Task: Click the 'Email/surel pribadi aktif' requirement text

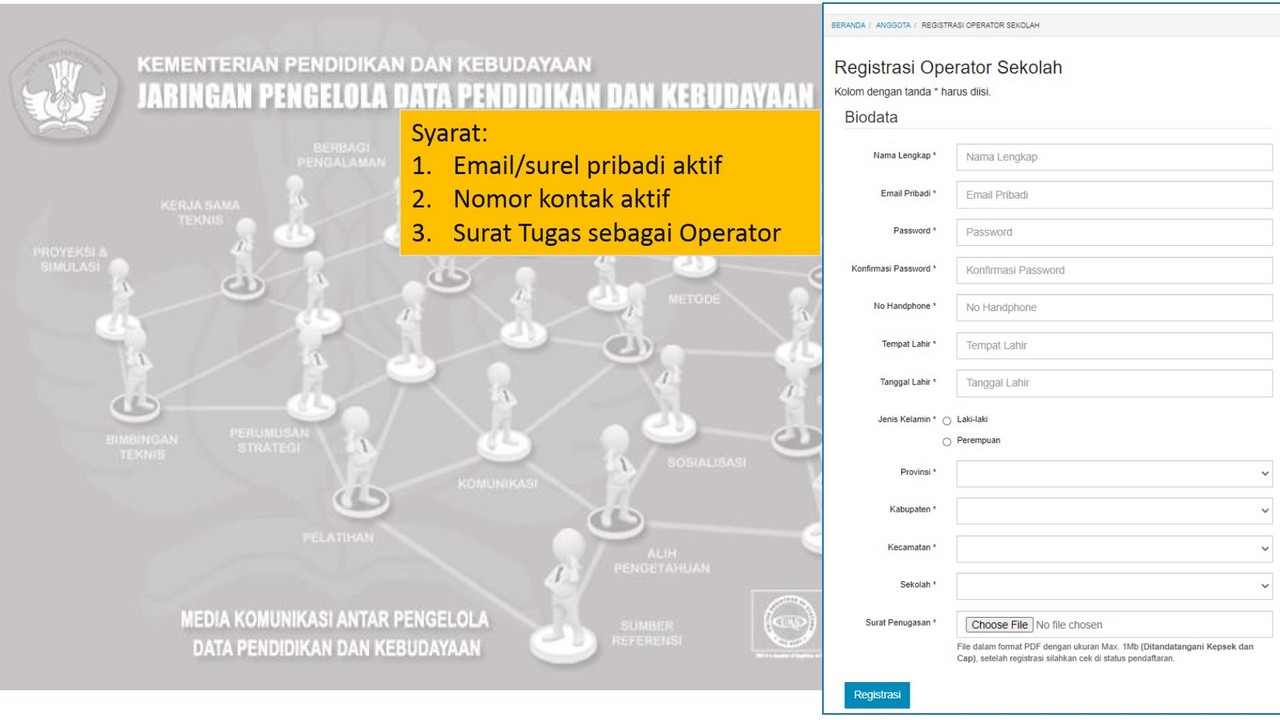Action: [587, 166]
